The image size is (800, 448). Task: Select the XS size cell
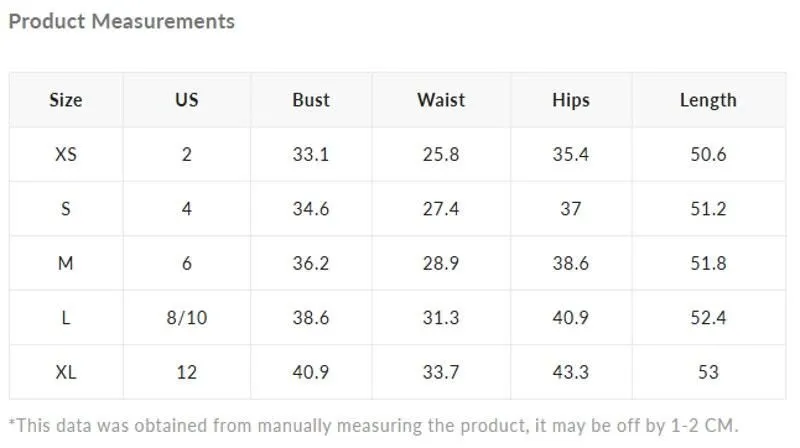pos(66,154)
